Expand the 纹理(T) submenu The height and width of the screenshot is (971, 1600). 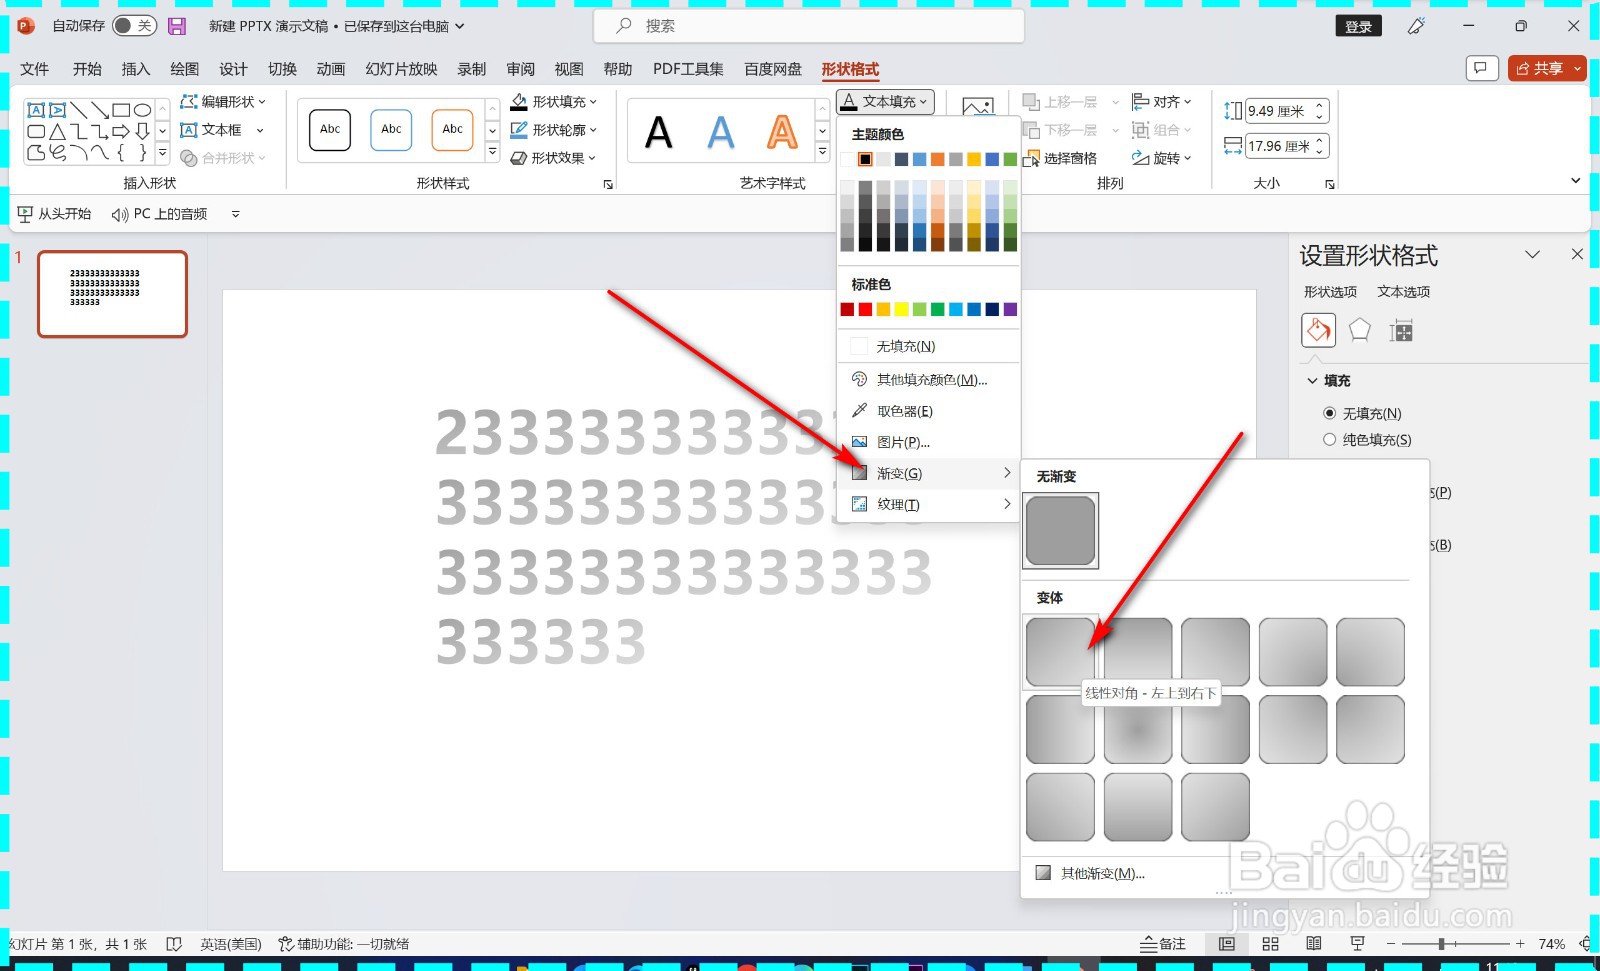point(928,504)
